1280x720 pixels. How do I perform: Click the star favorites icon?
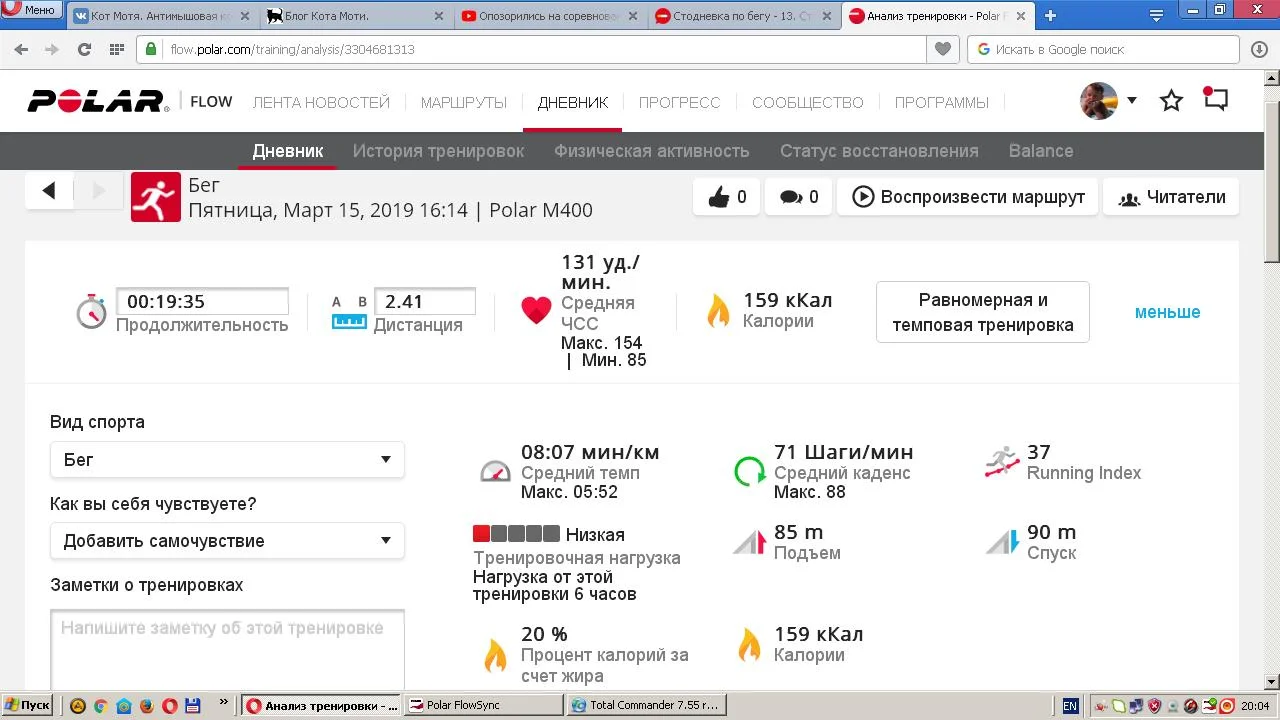coord(1171,100)
